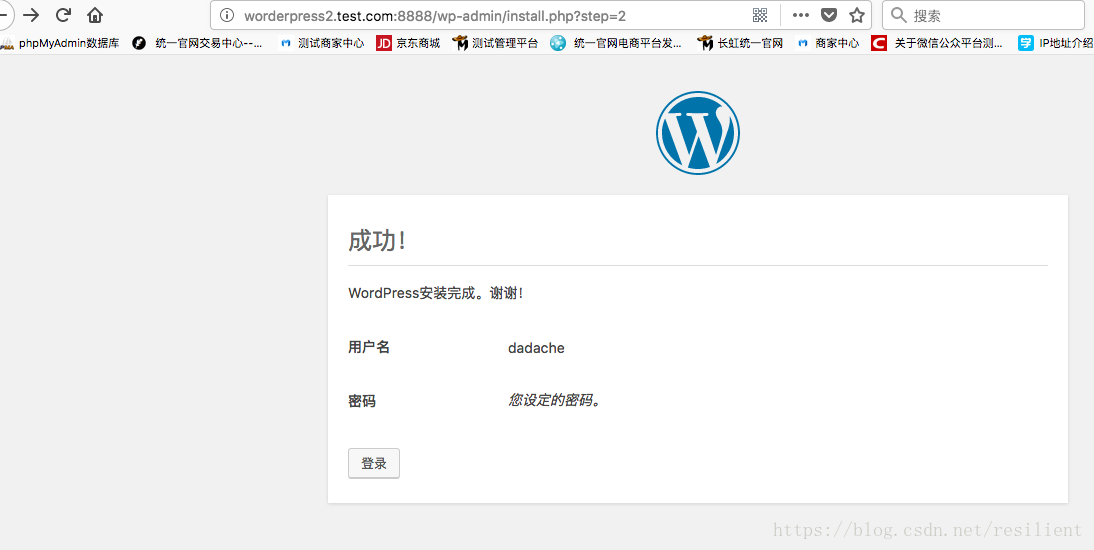The image size is (1094, 550).
Task: Click the 登录 login button
Action: (x=374, y=463)
